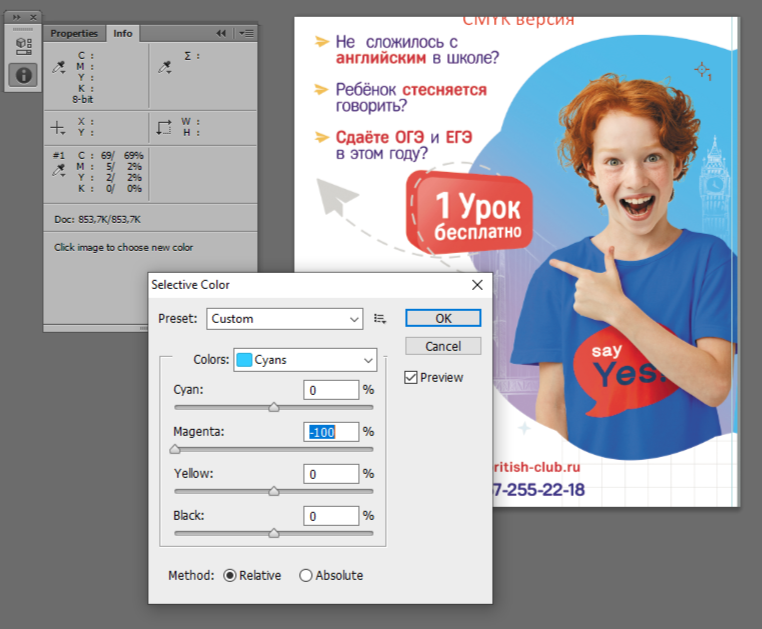Open the Colors dropdown showing Cyans
The width and height of the screenshot is (762, 629).
pos(305,360)
